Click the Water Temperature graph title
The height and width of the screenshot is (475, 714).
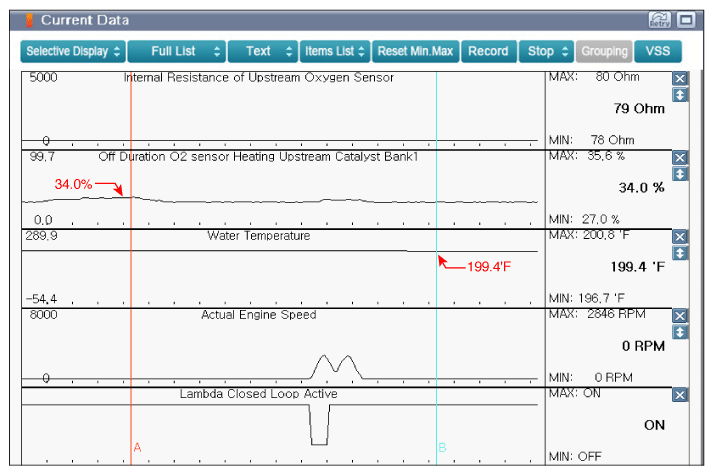coord(259,235)
